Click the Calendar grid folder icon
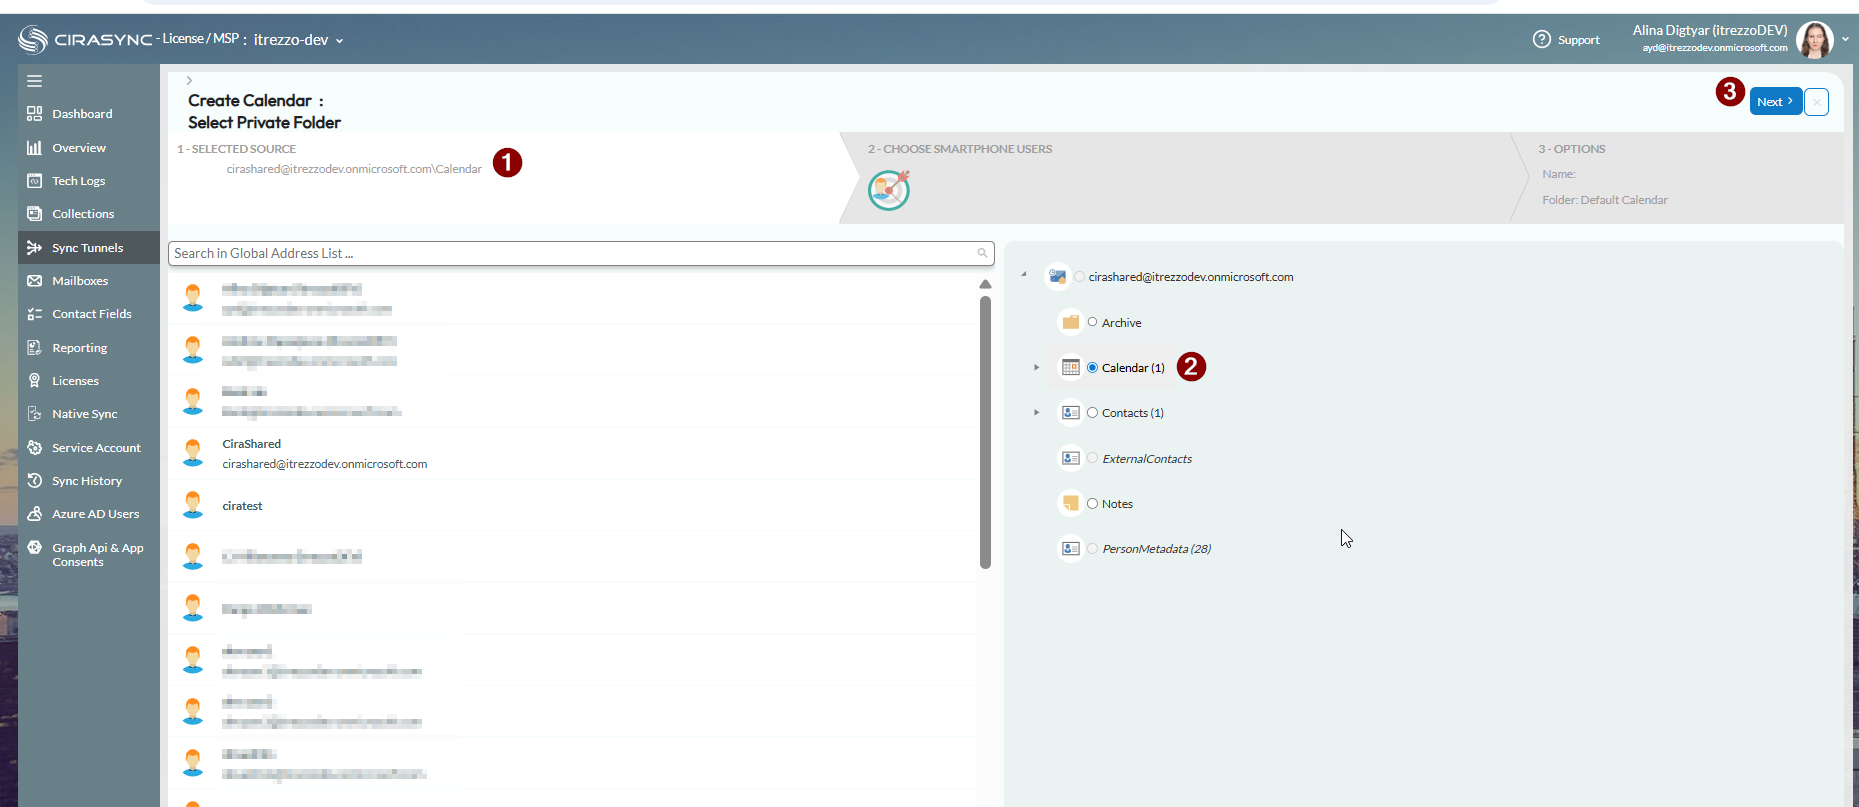Image resolution: width=1859 pixels, height=807 pixels. pyautogui.click(x=1070, y=367)
